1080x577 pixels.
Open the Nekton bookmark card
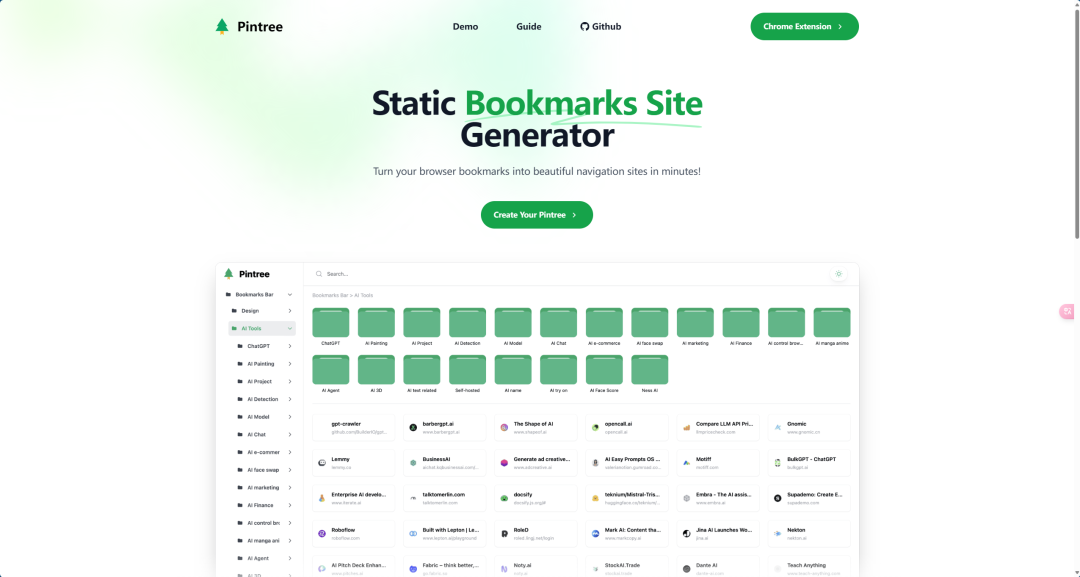pyautogui.click(x=809, y=534)
